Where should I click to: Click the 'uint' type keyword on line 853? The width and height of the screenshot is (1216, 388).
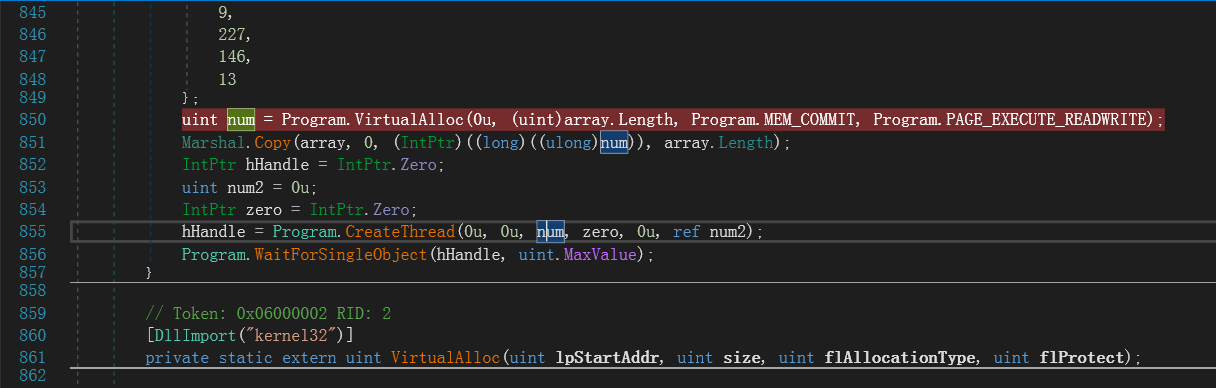pyautogui.click(x=200, y=187)
